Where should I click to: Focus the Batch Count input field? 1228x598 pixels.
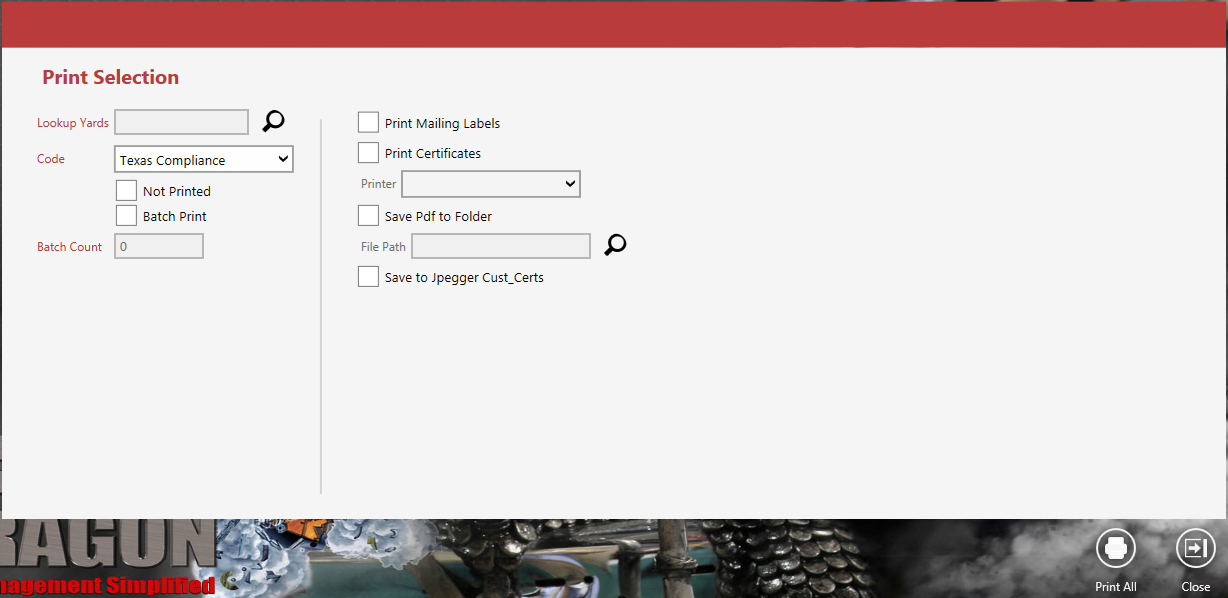coord(159,246)
